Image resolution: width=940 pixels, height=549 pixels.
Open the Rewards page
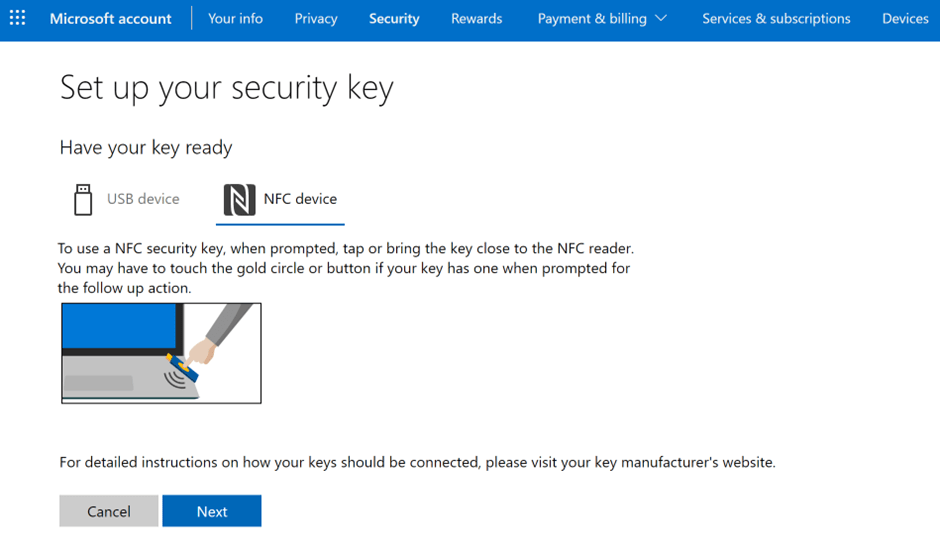pos(476,18)
